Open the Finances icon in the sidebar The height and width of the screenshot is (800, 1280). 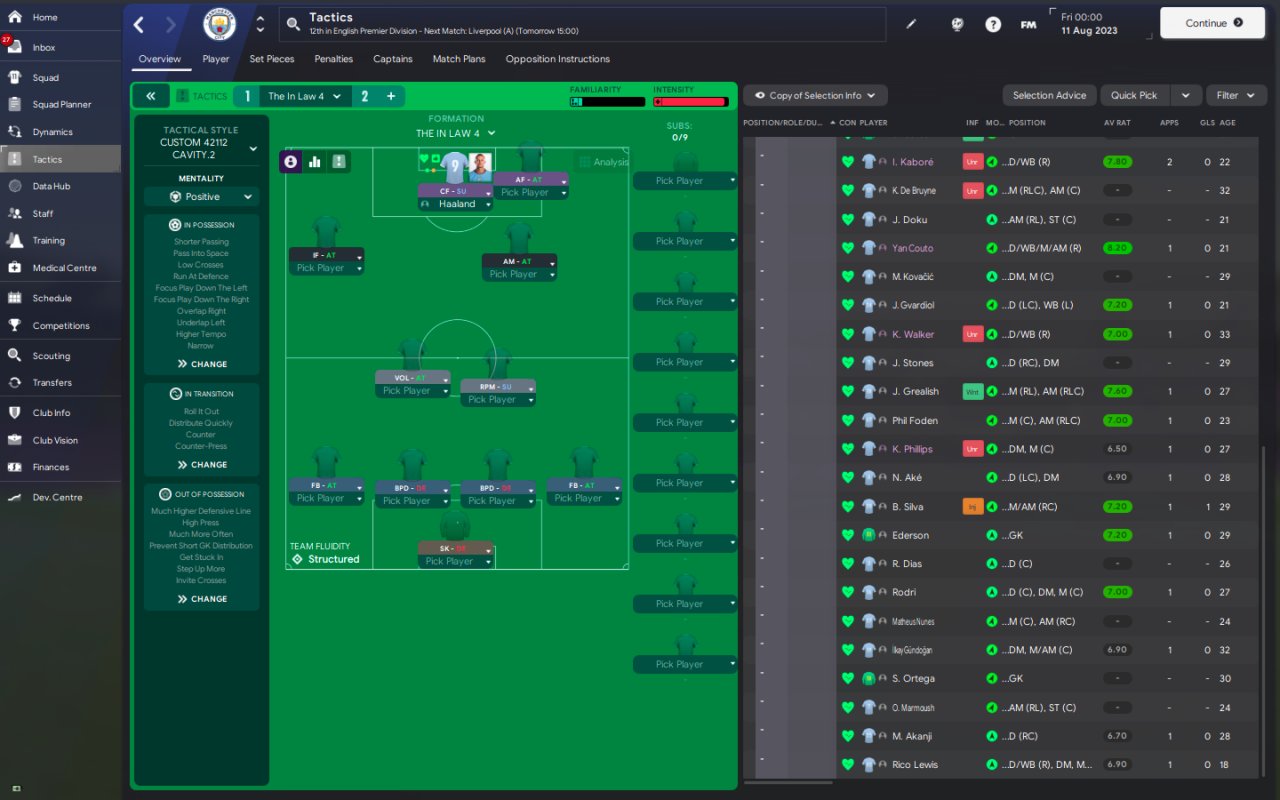pos(15,467)
